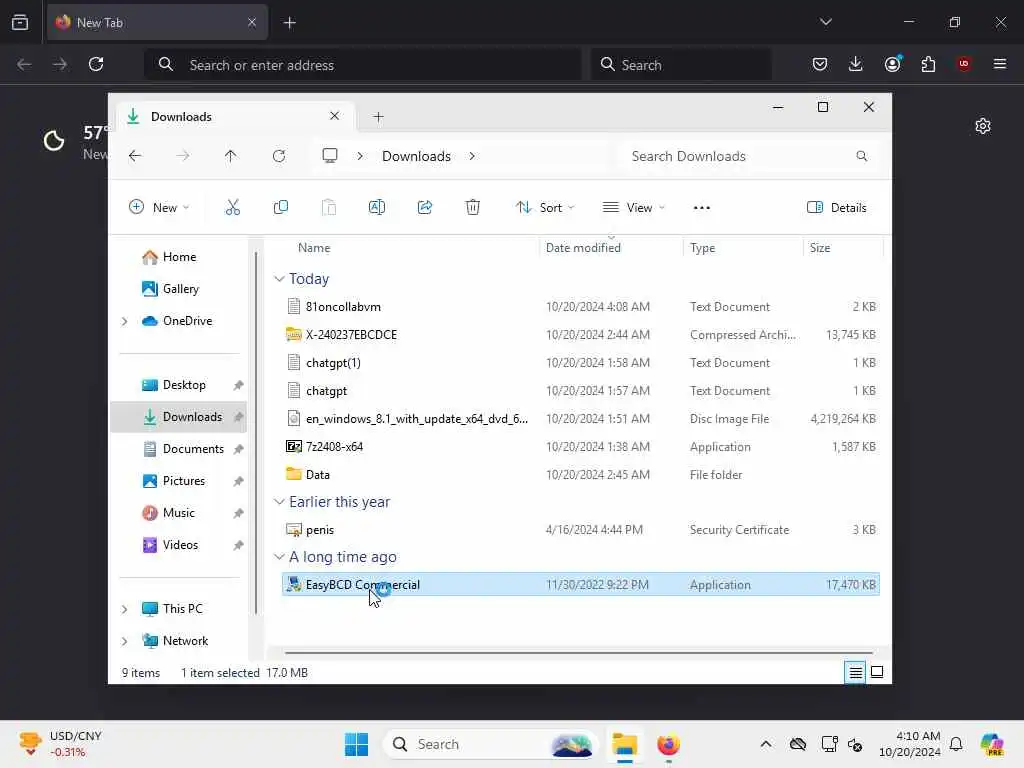Go back in File Explorer

(x=135, y=156)
